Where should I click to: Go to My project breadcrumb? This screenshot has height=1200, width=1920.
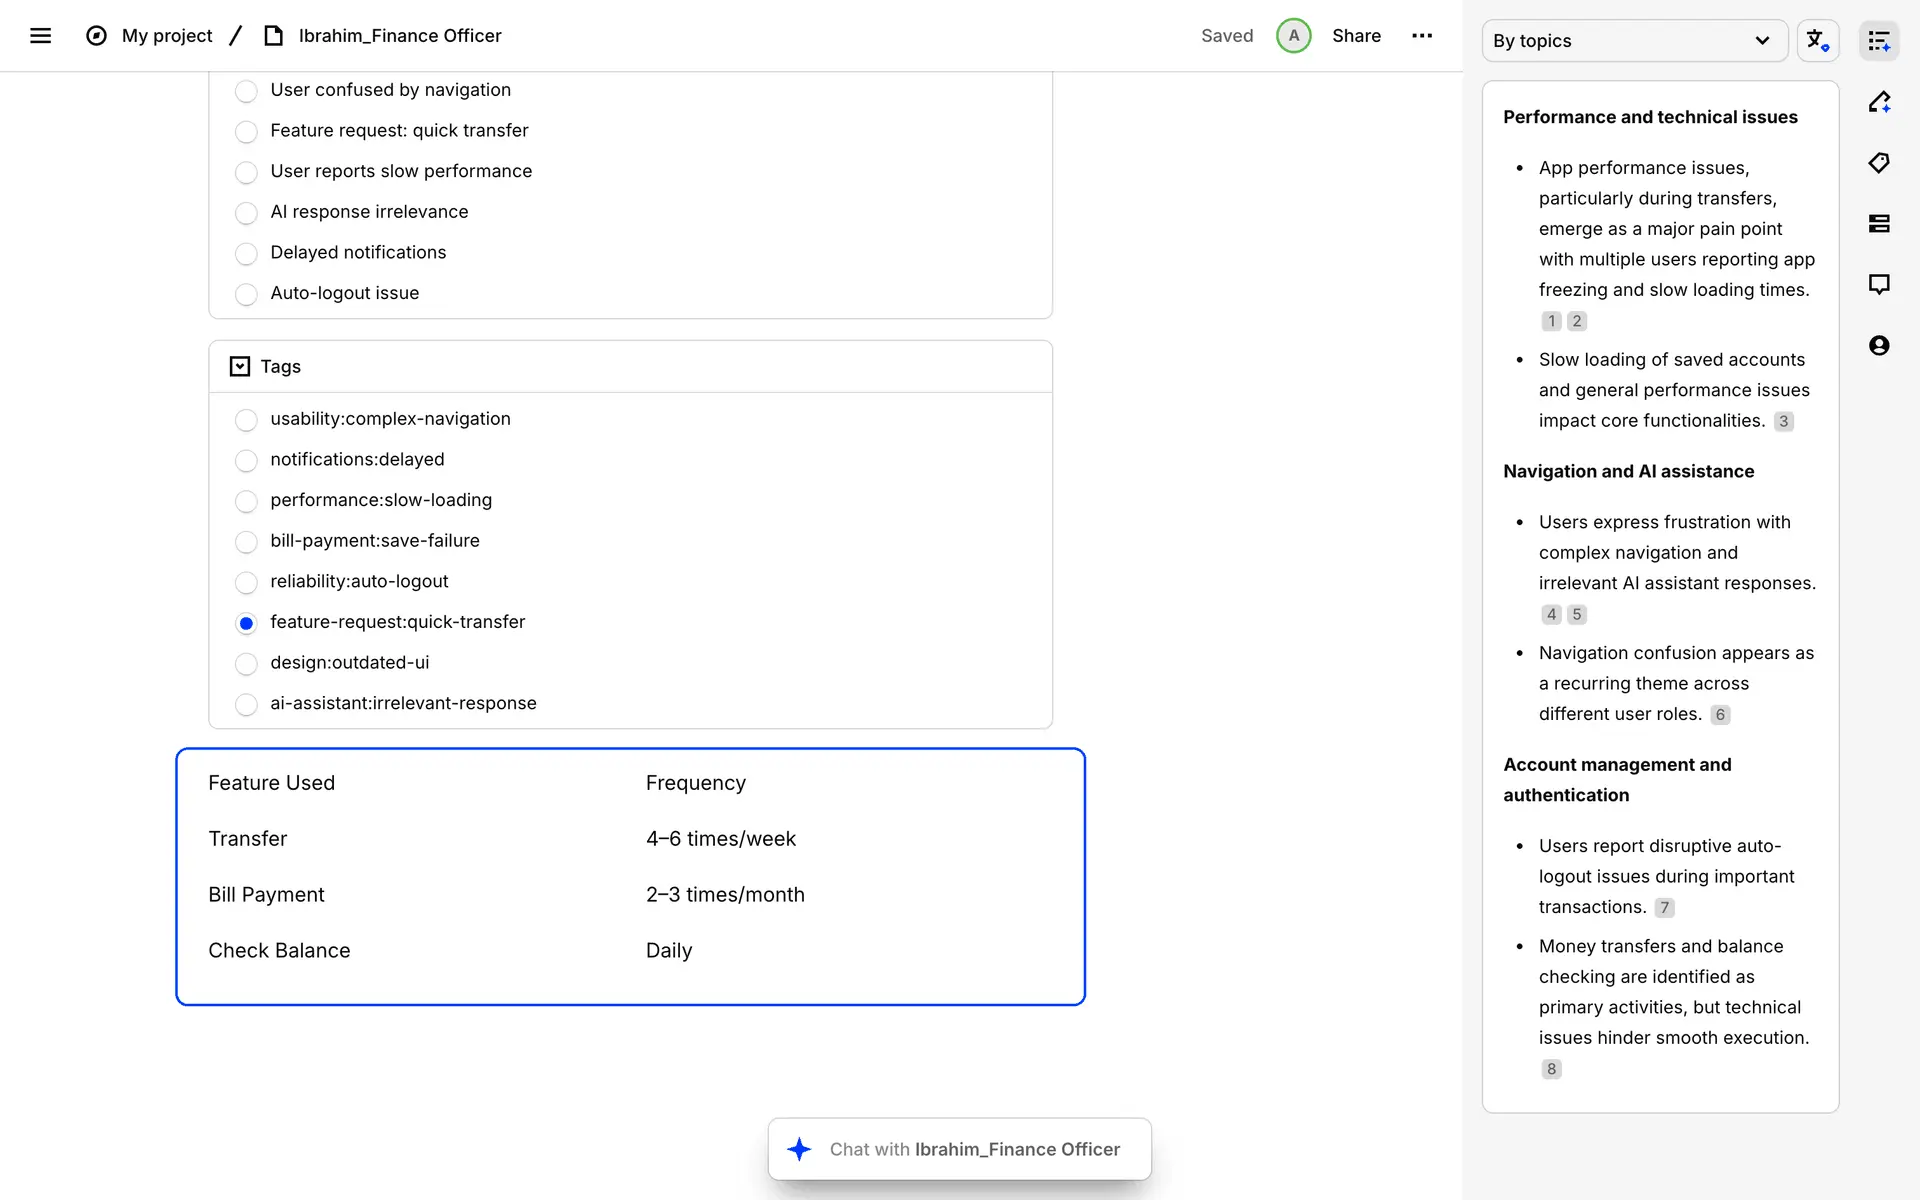(x=167, y=36)
